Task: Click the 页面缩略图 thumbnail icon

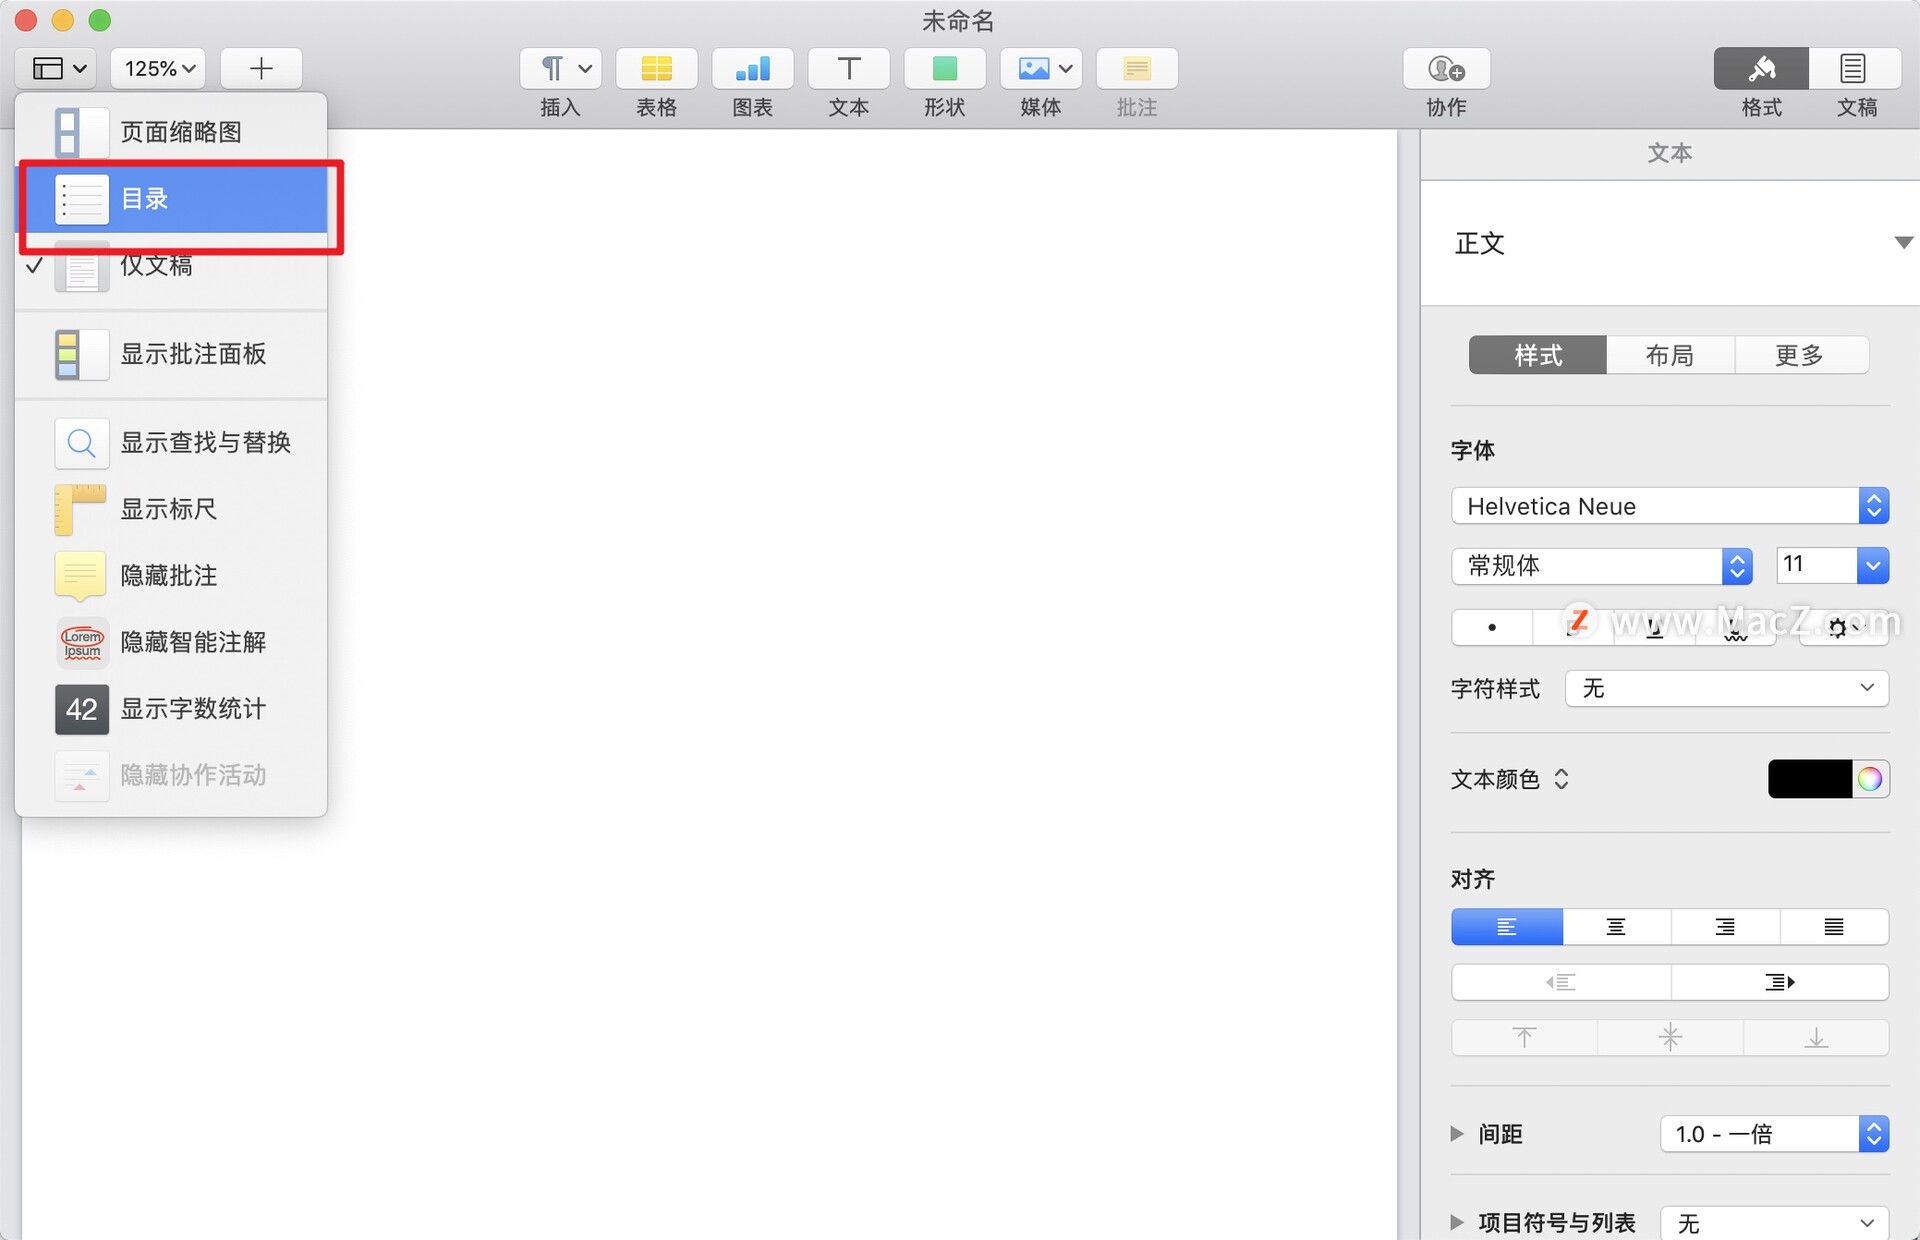Action: point(81,132)
